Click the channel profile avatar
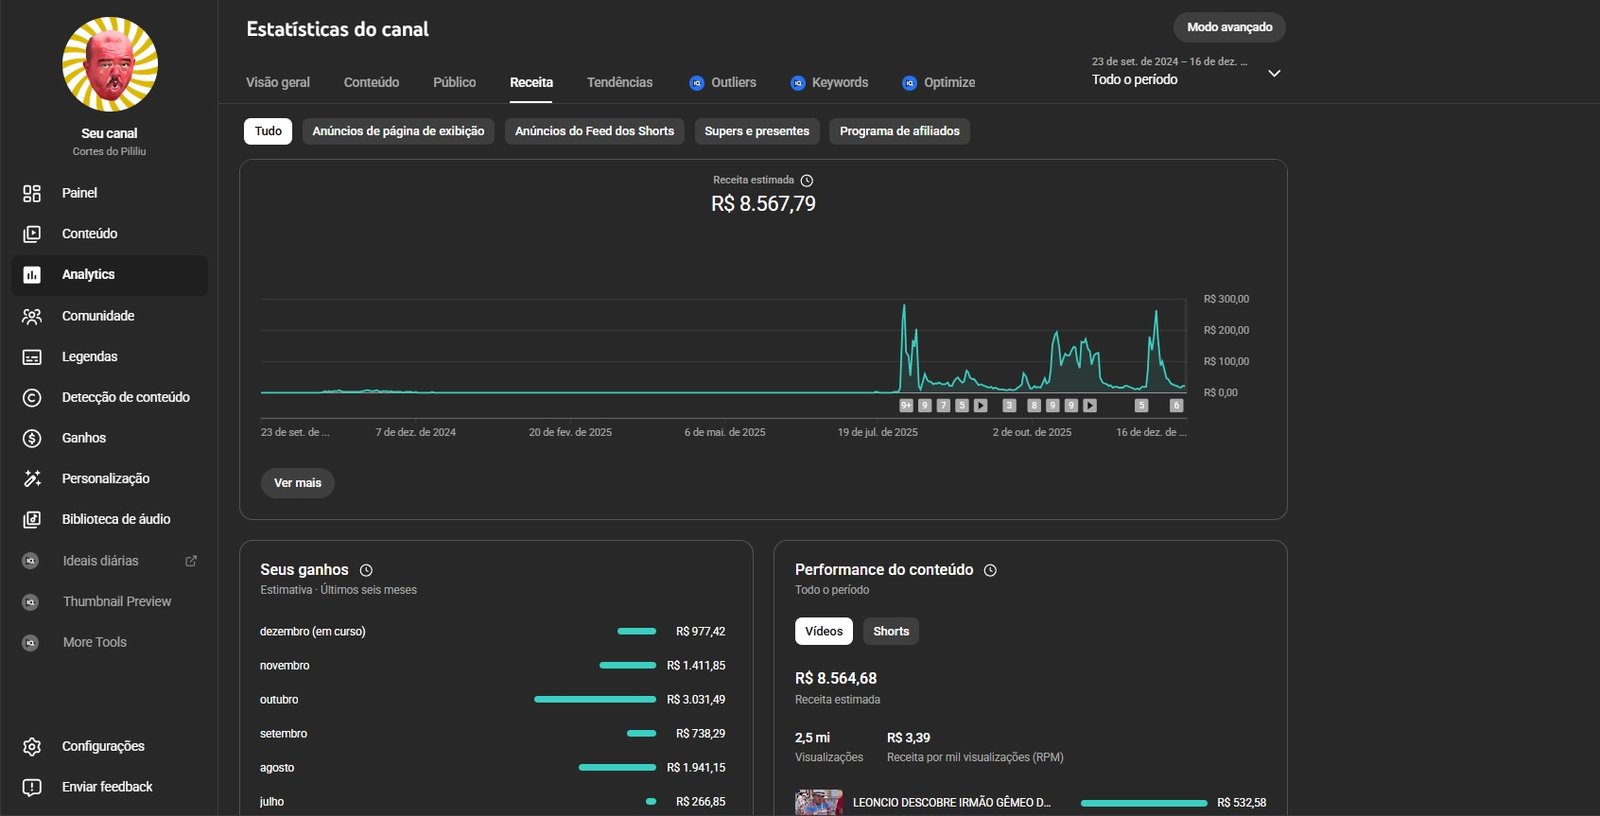 (x=110, y=64)
